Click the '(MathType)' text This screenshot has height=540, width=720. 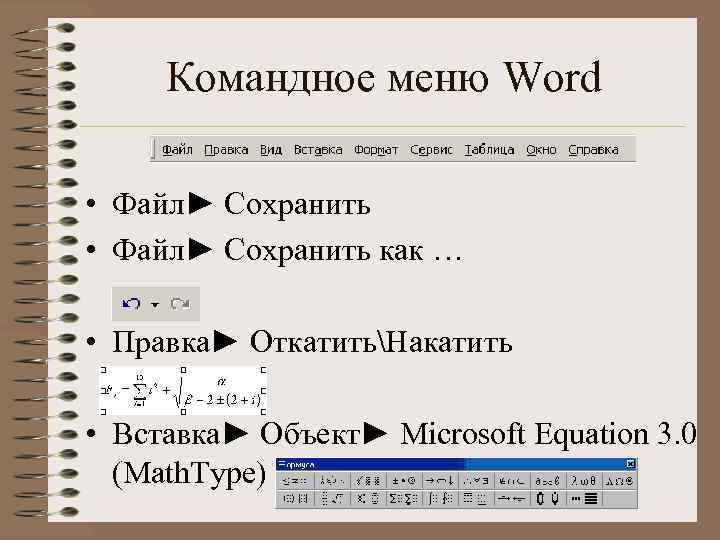click(189, 474)
